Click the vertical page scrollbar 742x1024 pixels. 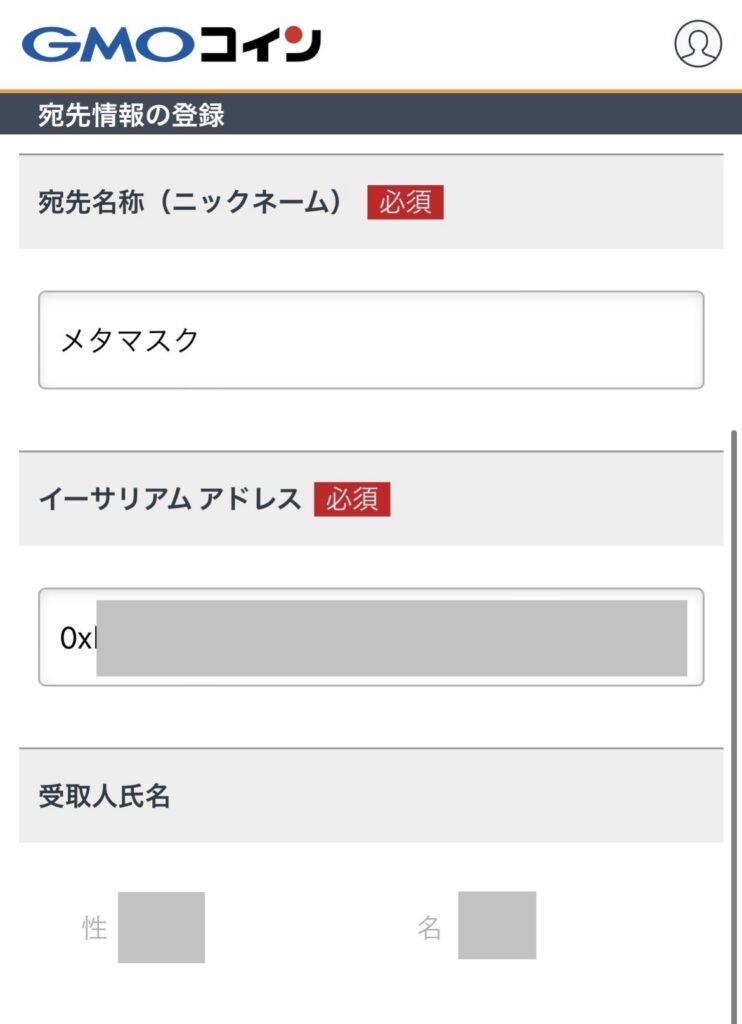click(735, 700)
